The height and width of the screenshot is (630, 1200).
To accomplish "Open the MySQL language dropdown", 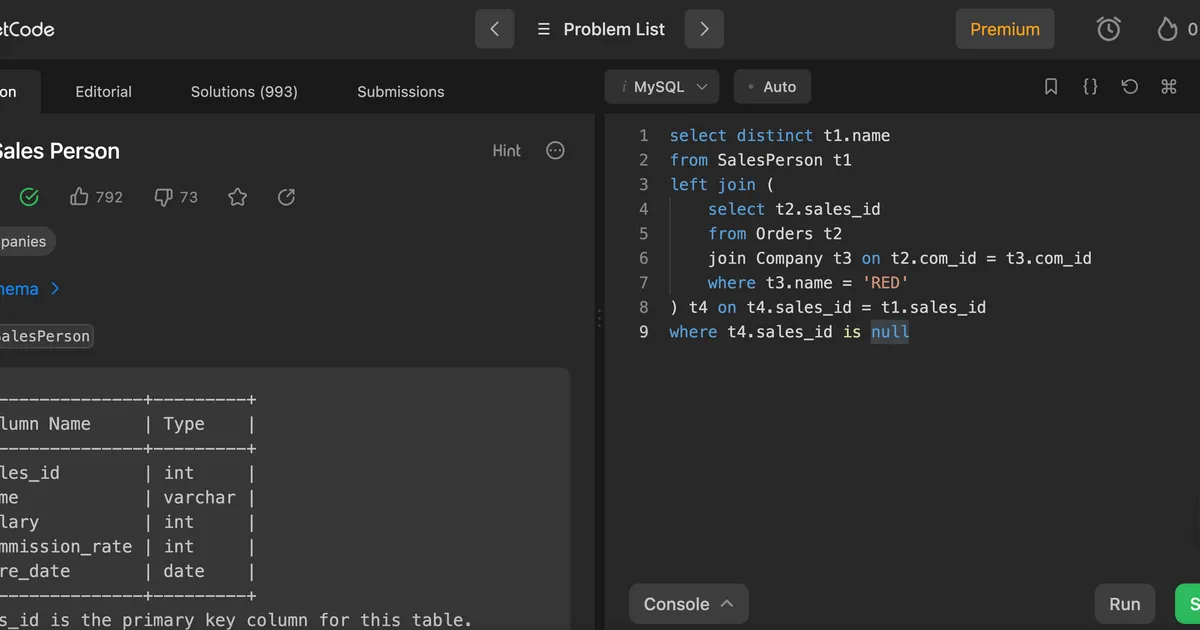I will [x=662, y=87].
